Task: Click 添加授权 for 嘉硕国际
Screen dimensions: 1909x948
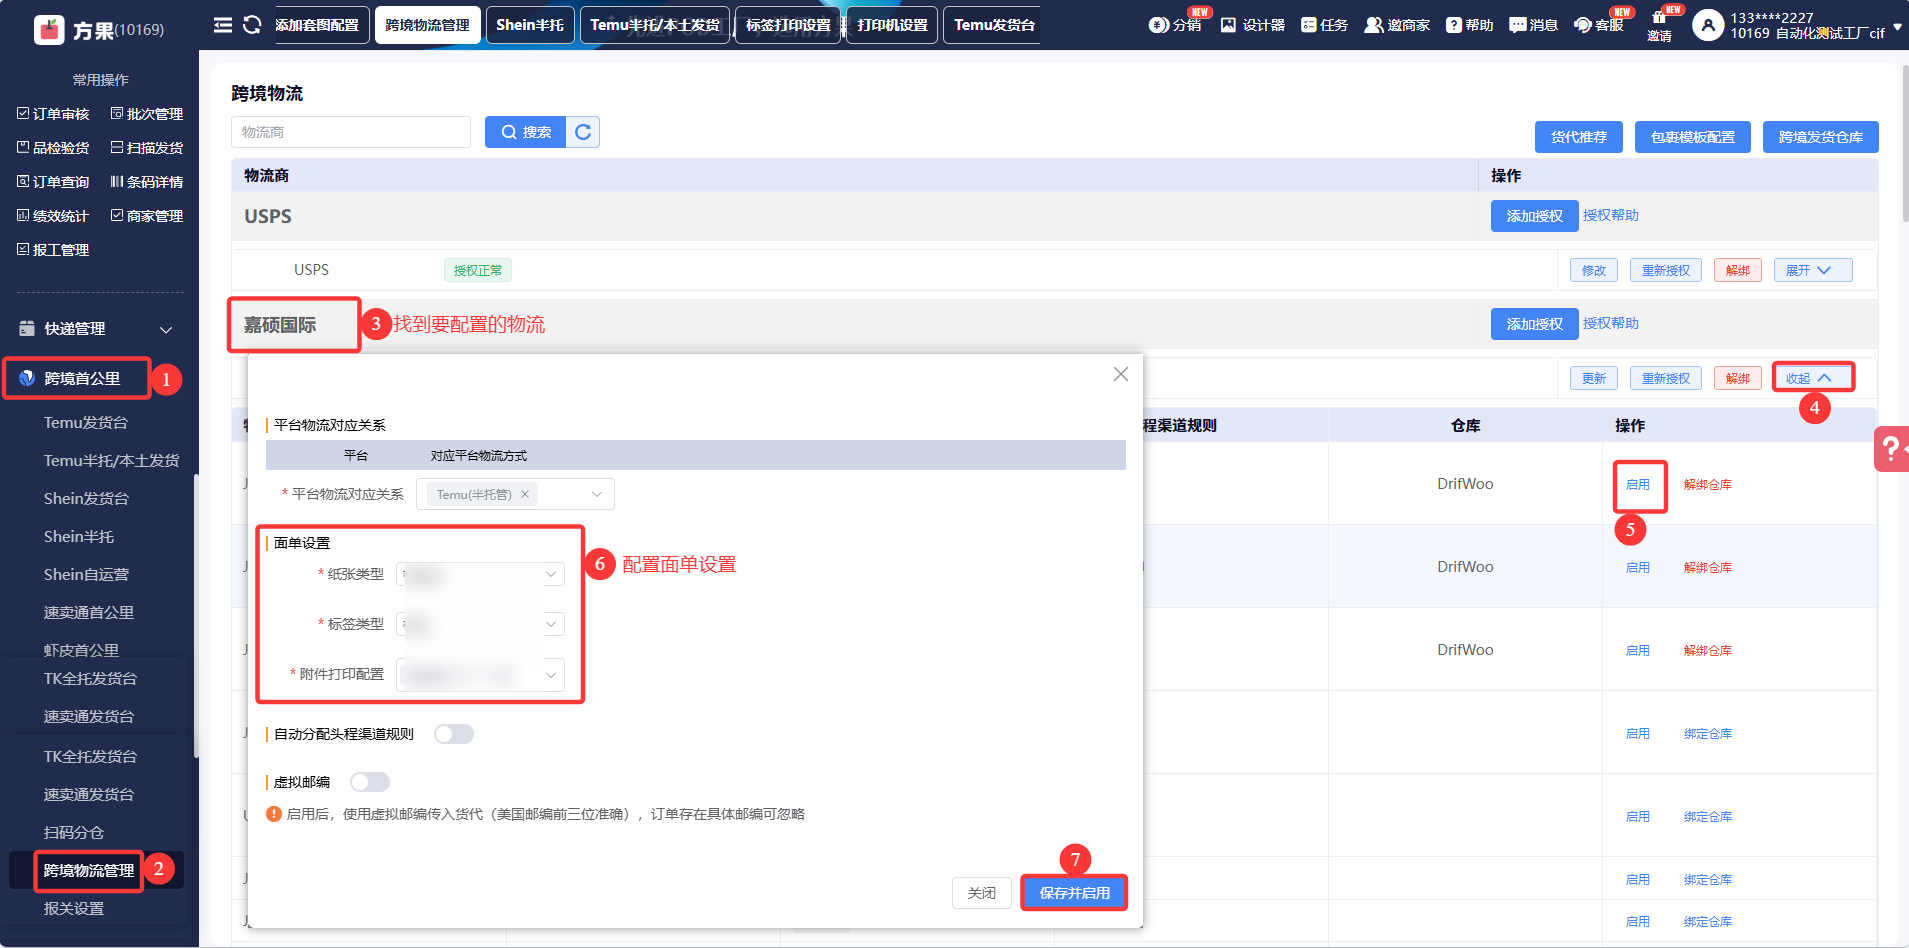Action: pos(1535,324)
